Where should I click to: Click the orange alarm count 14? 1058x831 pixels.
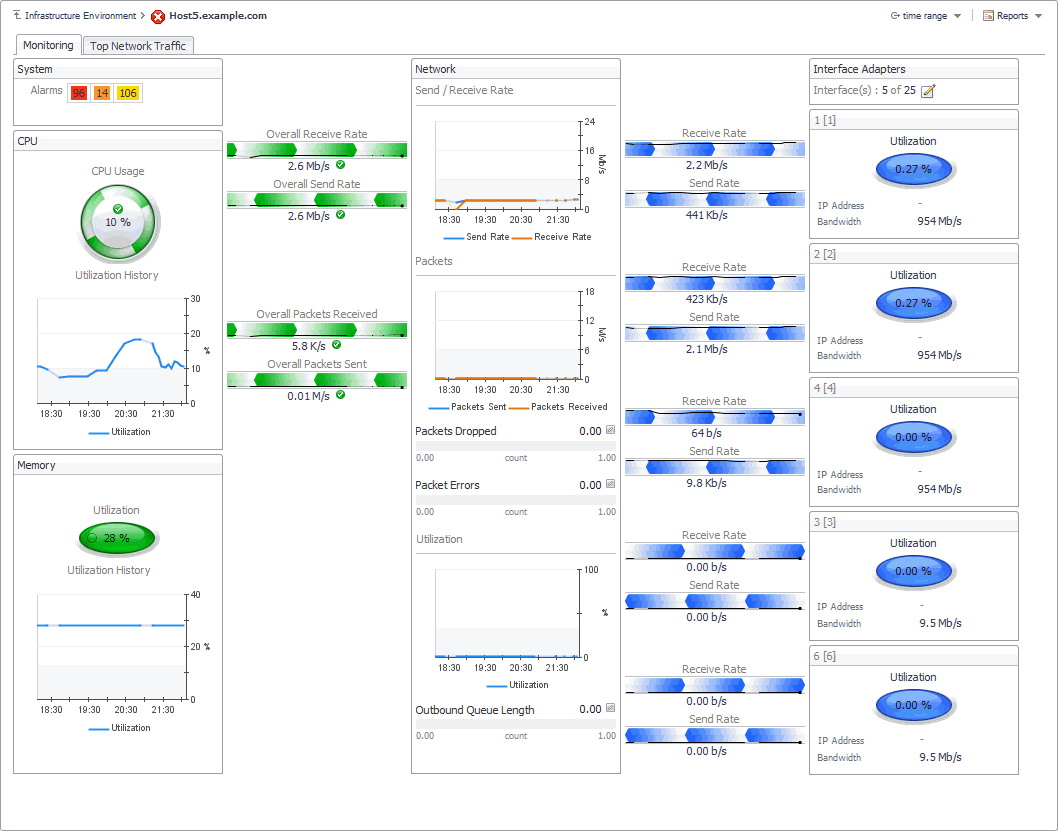[102, 93]
